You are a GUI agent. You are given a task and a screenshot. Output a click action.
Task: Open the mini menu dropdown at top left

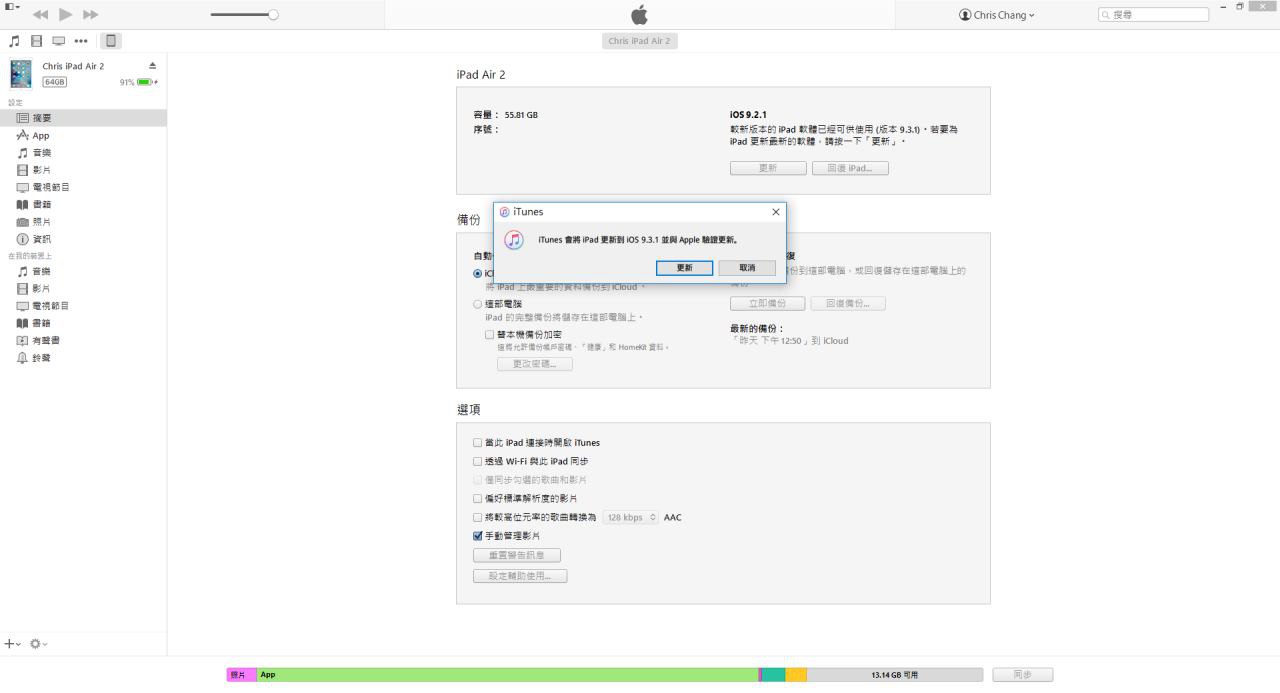[12, 7]
